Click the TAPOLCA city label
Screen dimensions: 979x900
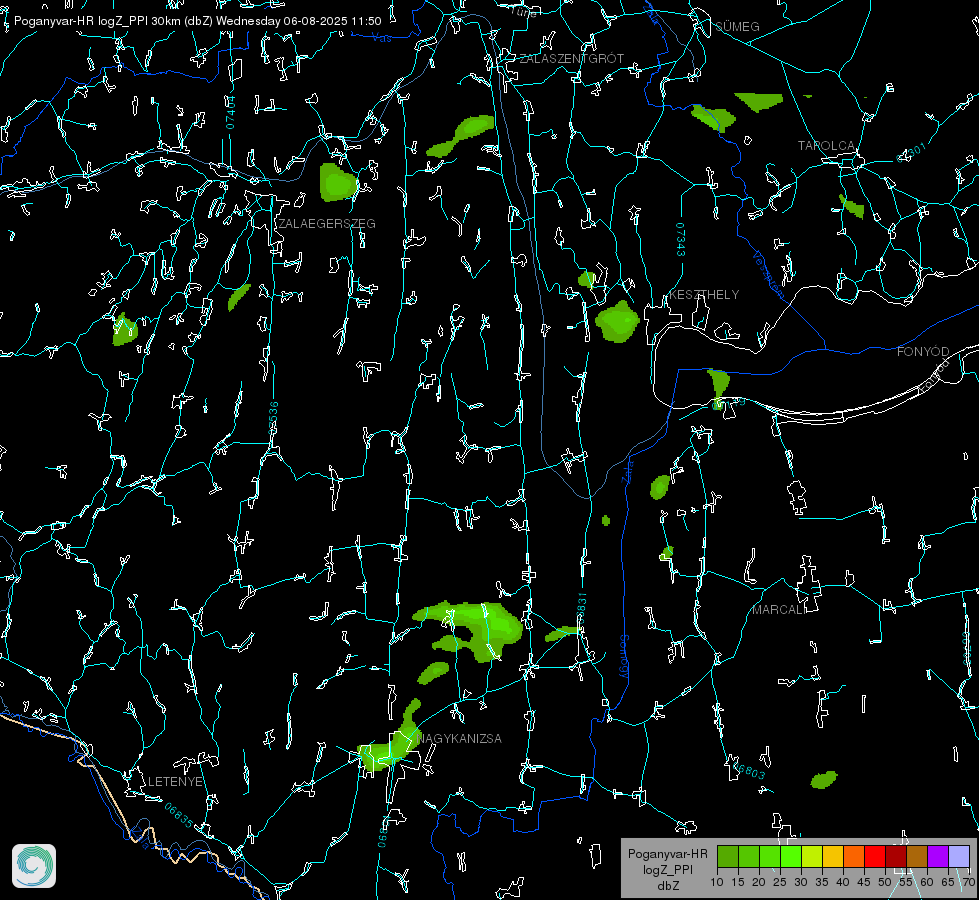coord(826,146)
